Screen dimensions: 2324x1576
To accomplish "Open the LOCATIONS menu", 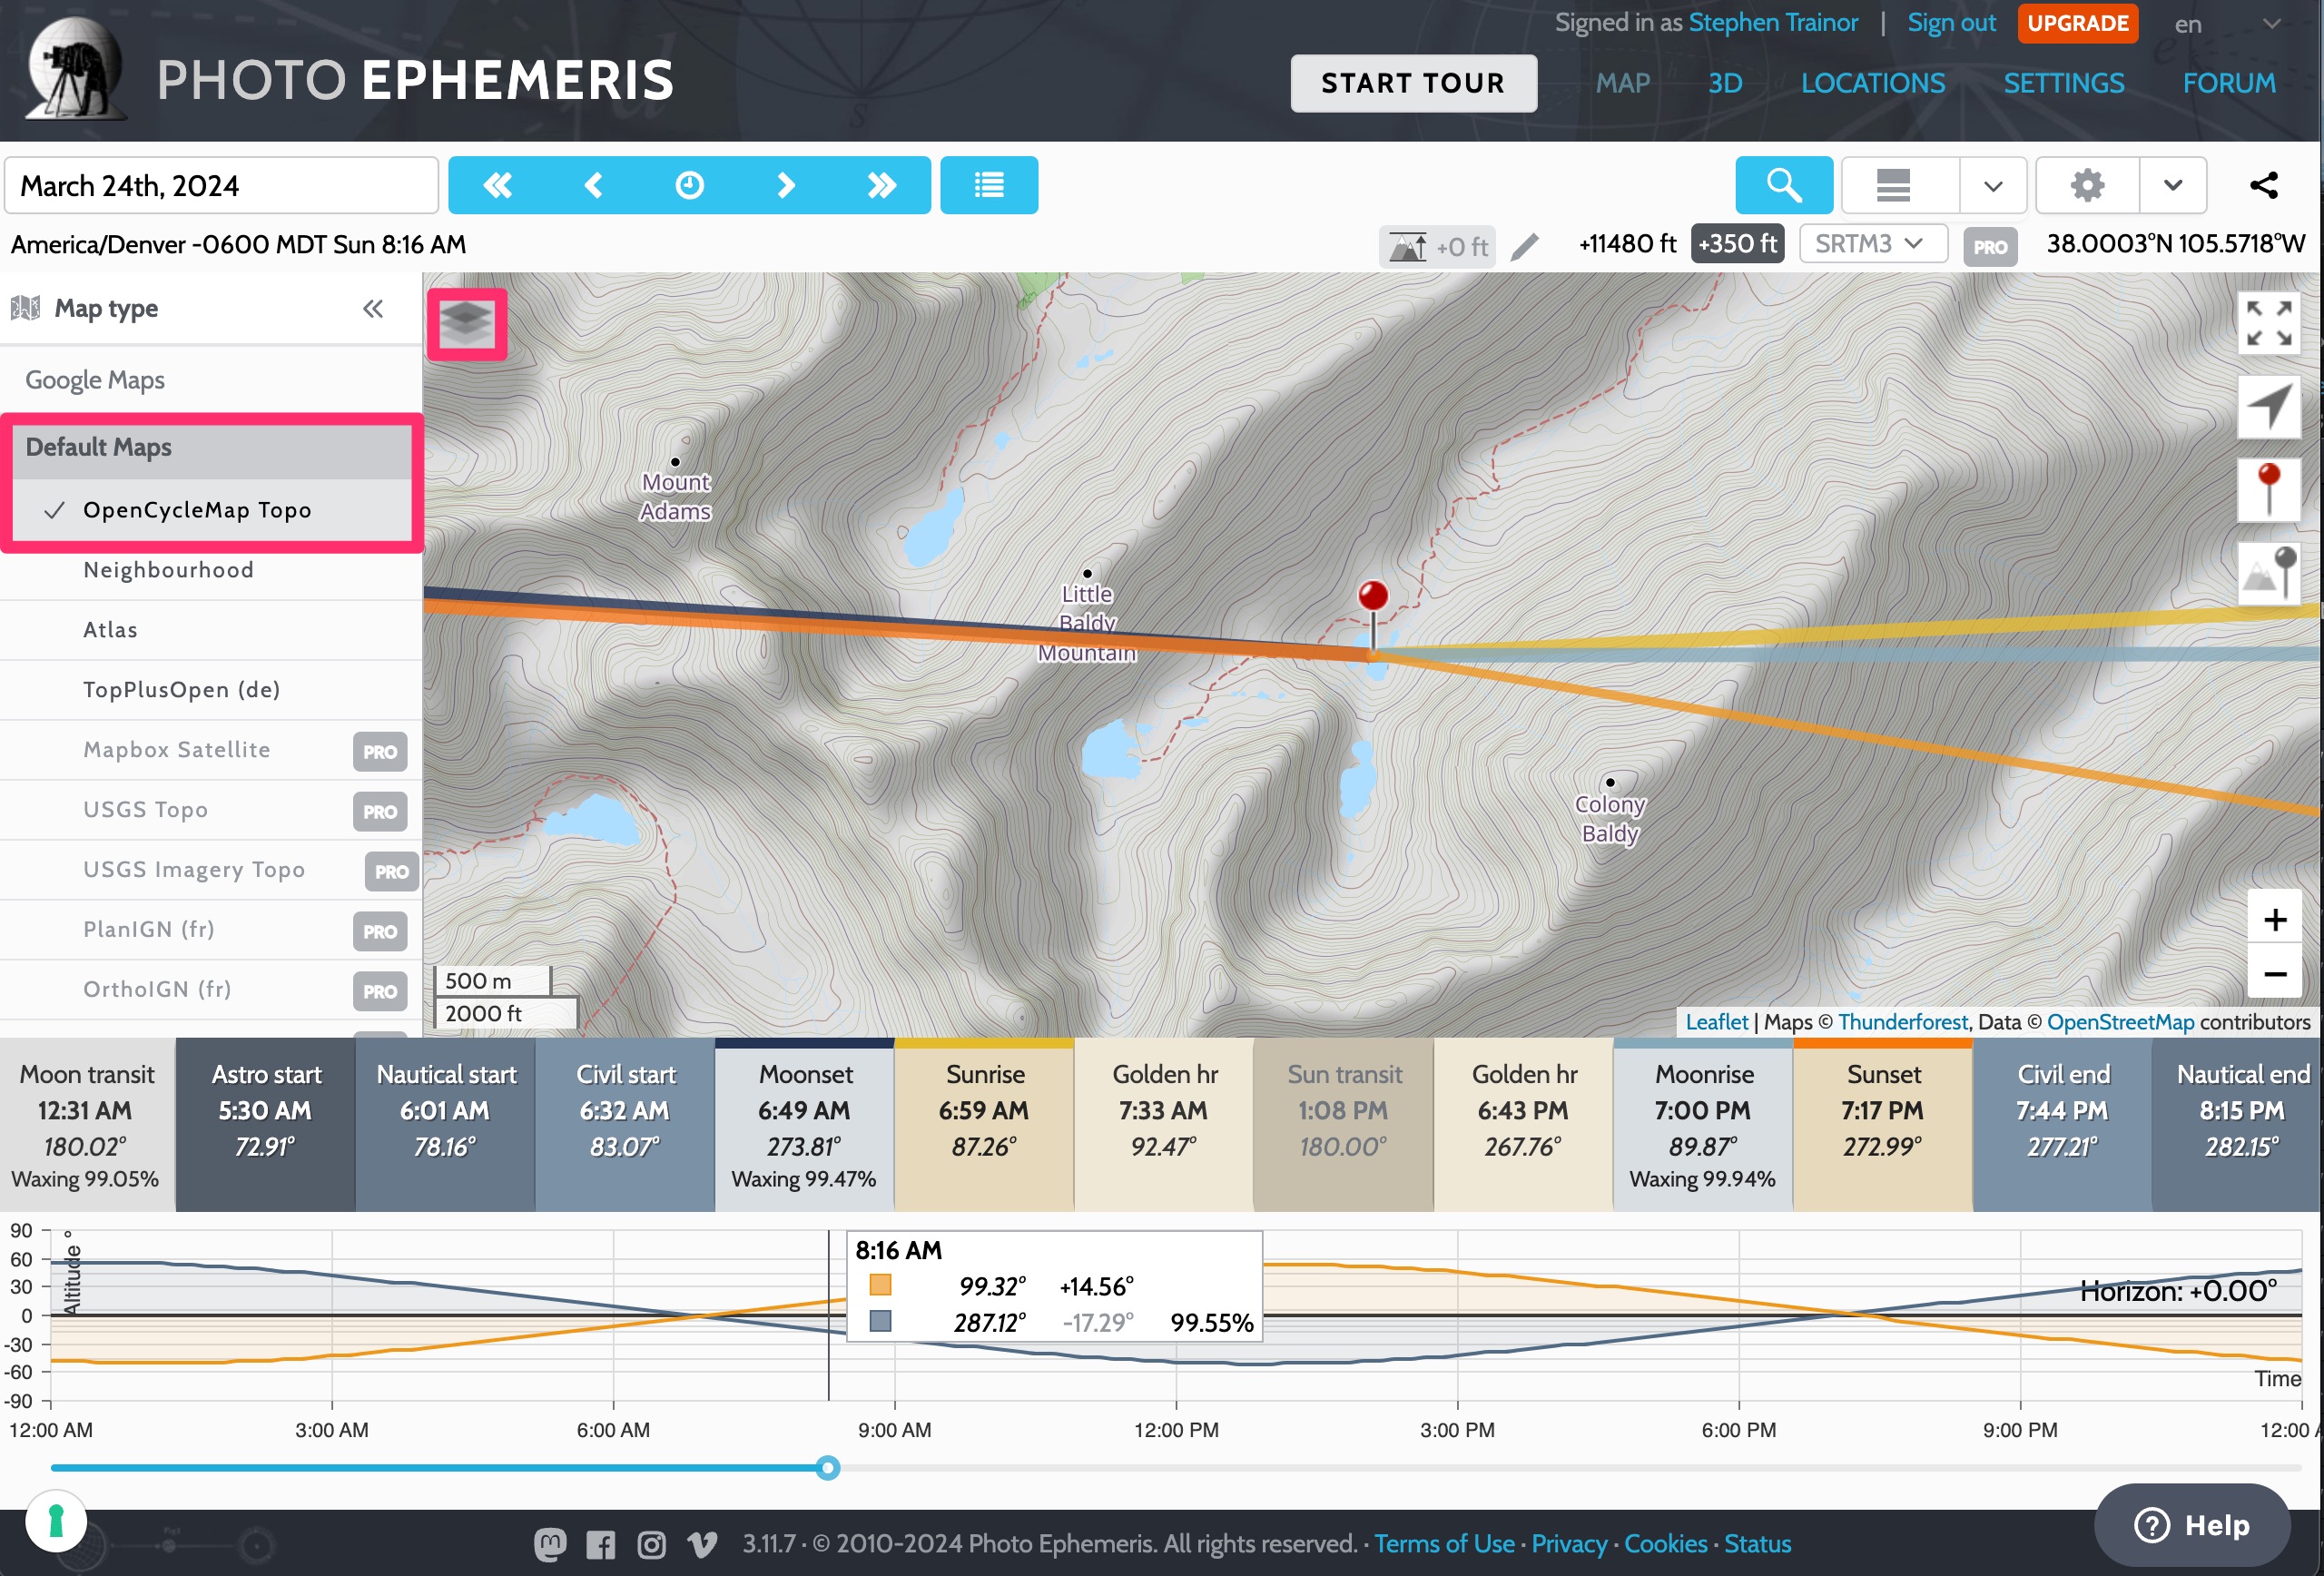I will (x=1873, y=83).
